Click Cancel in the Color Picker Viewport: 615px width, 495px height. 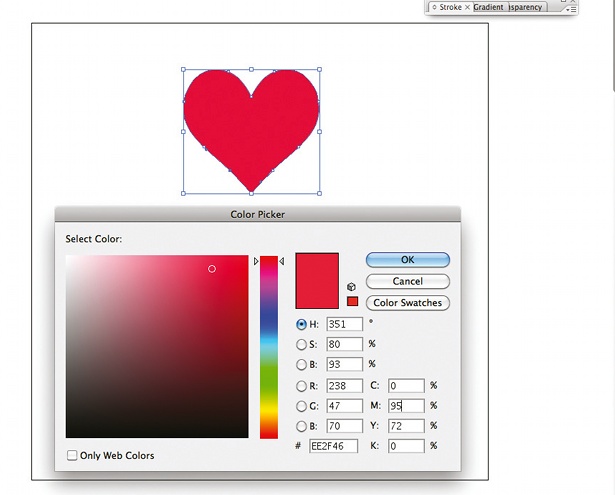tap(408, 281)
